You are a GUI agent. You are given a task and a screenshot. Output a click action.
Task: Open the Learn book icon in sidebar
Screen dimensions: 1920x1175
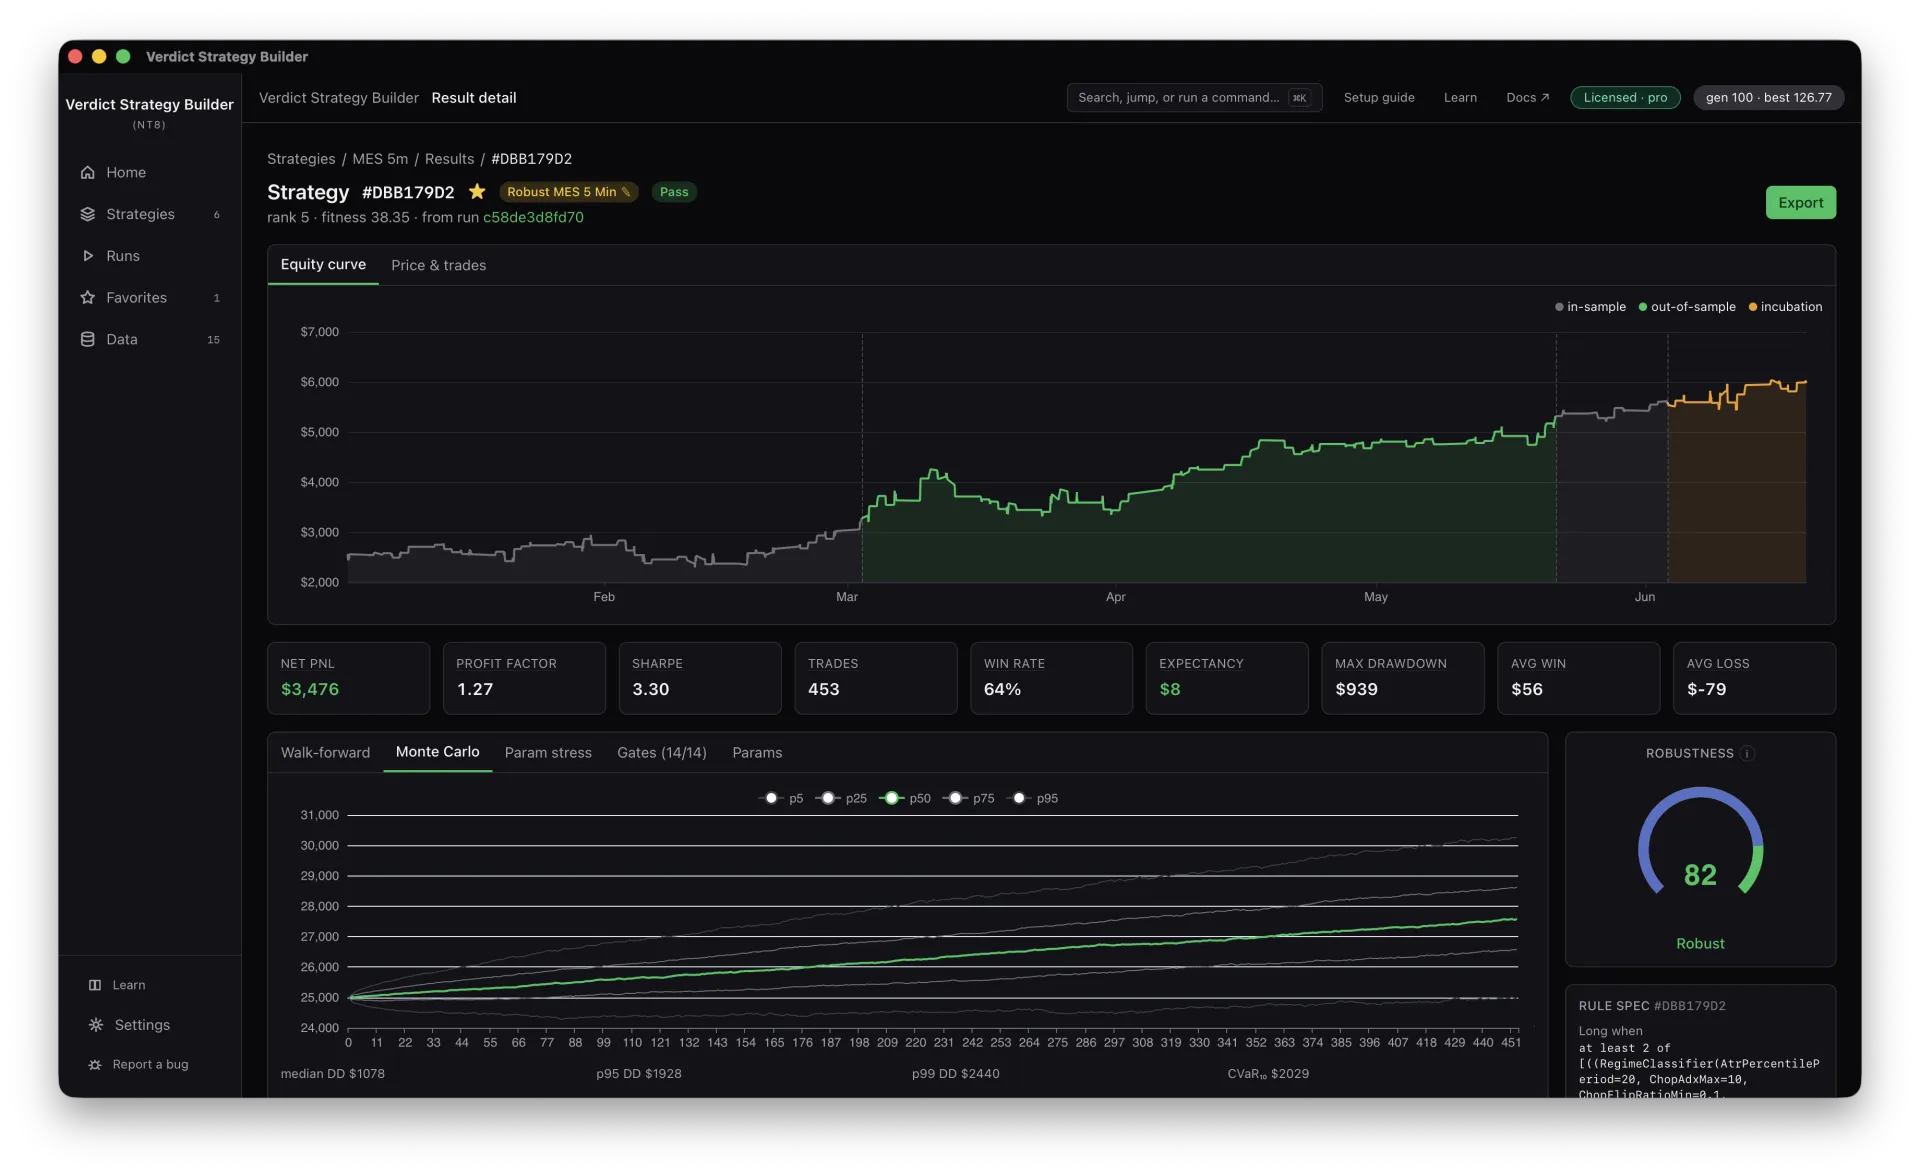[95, 985]
